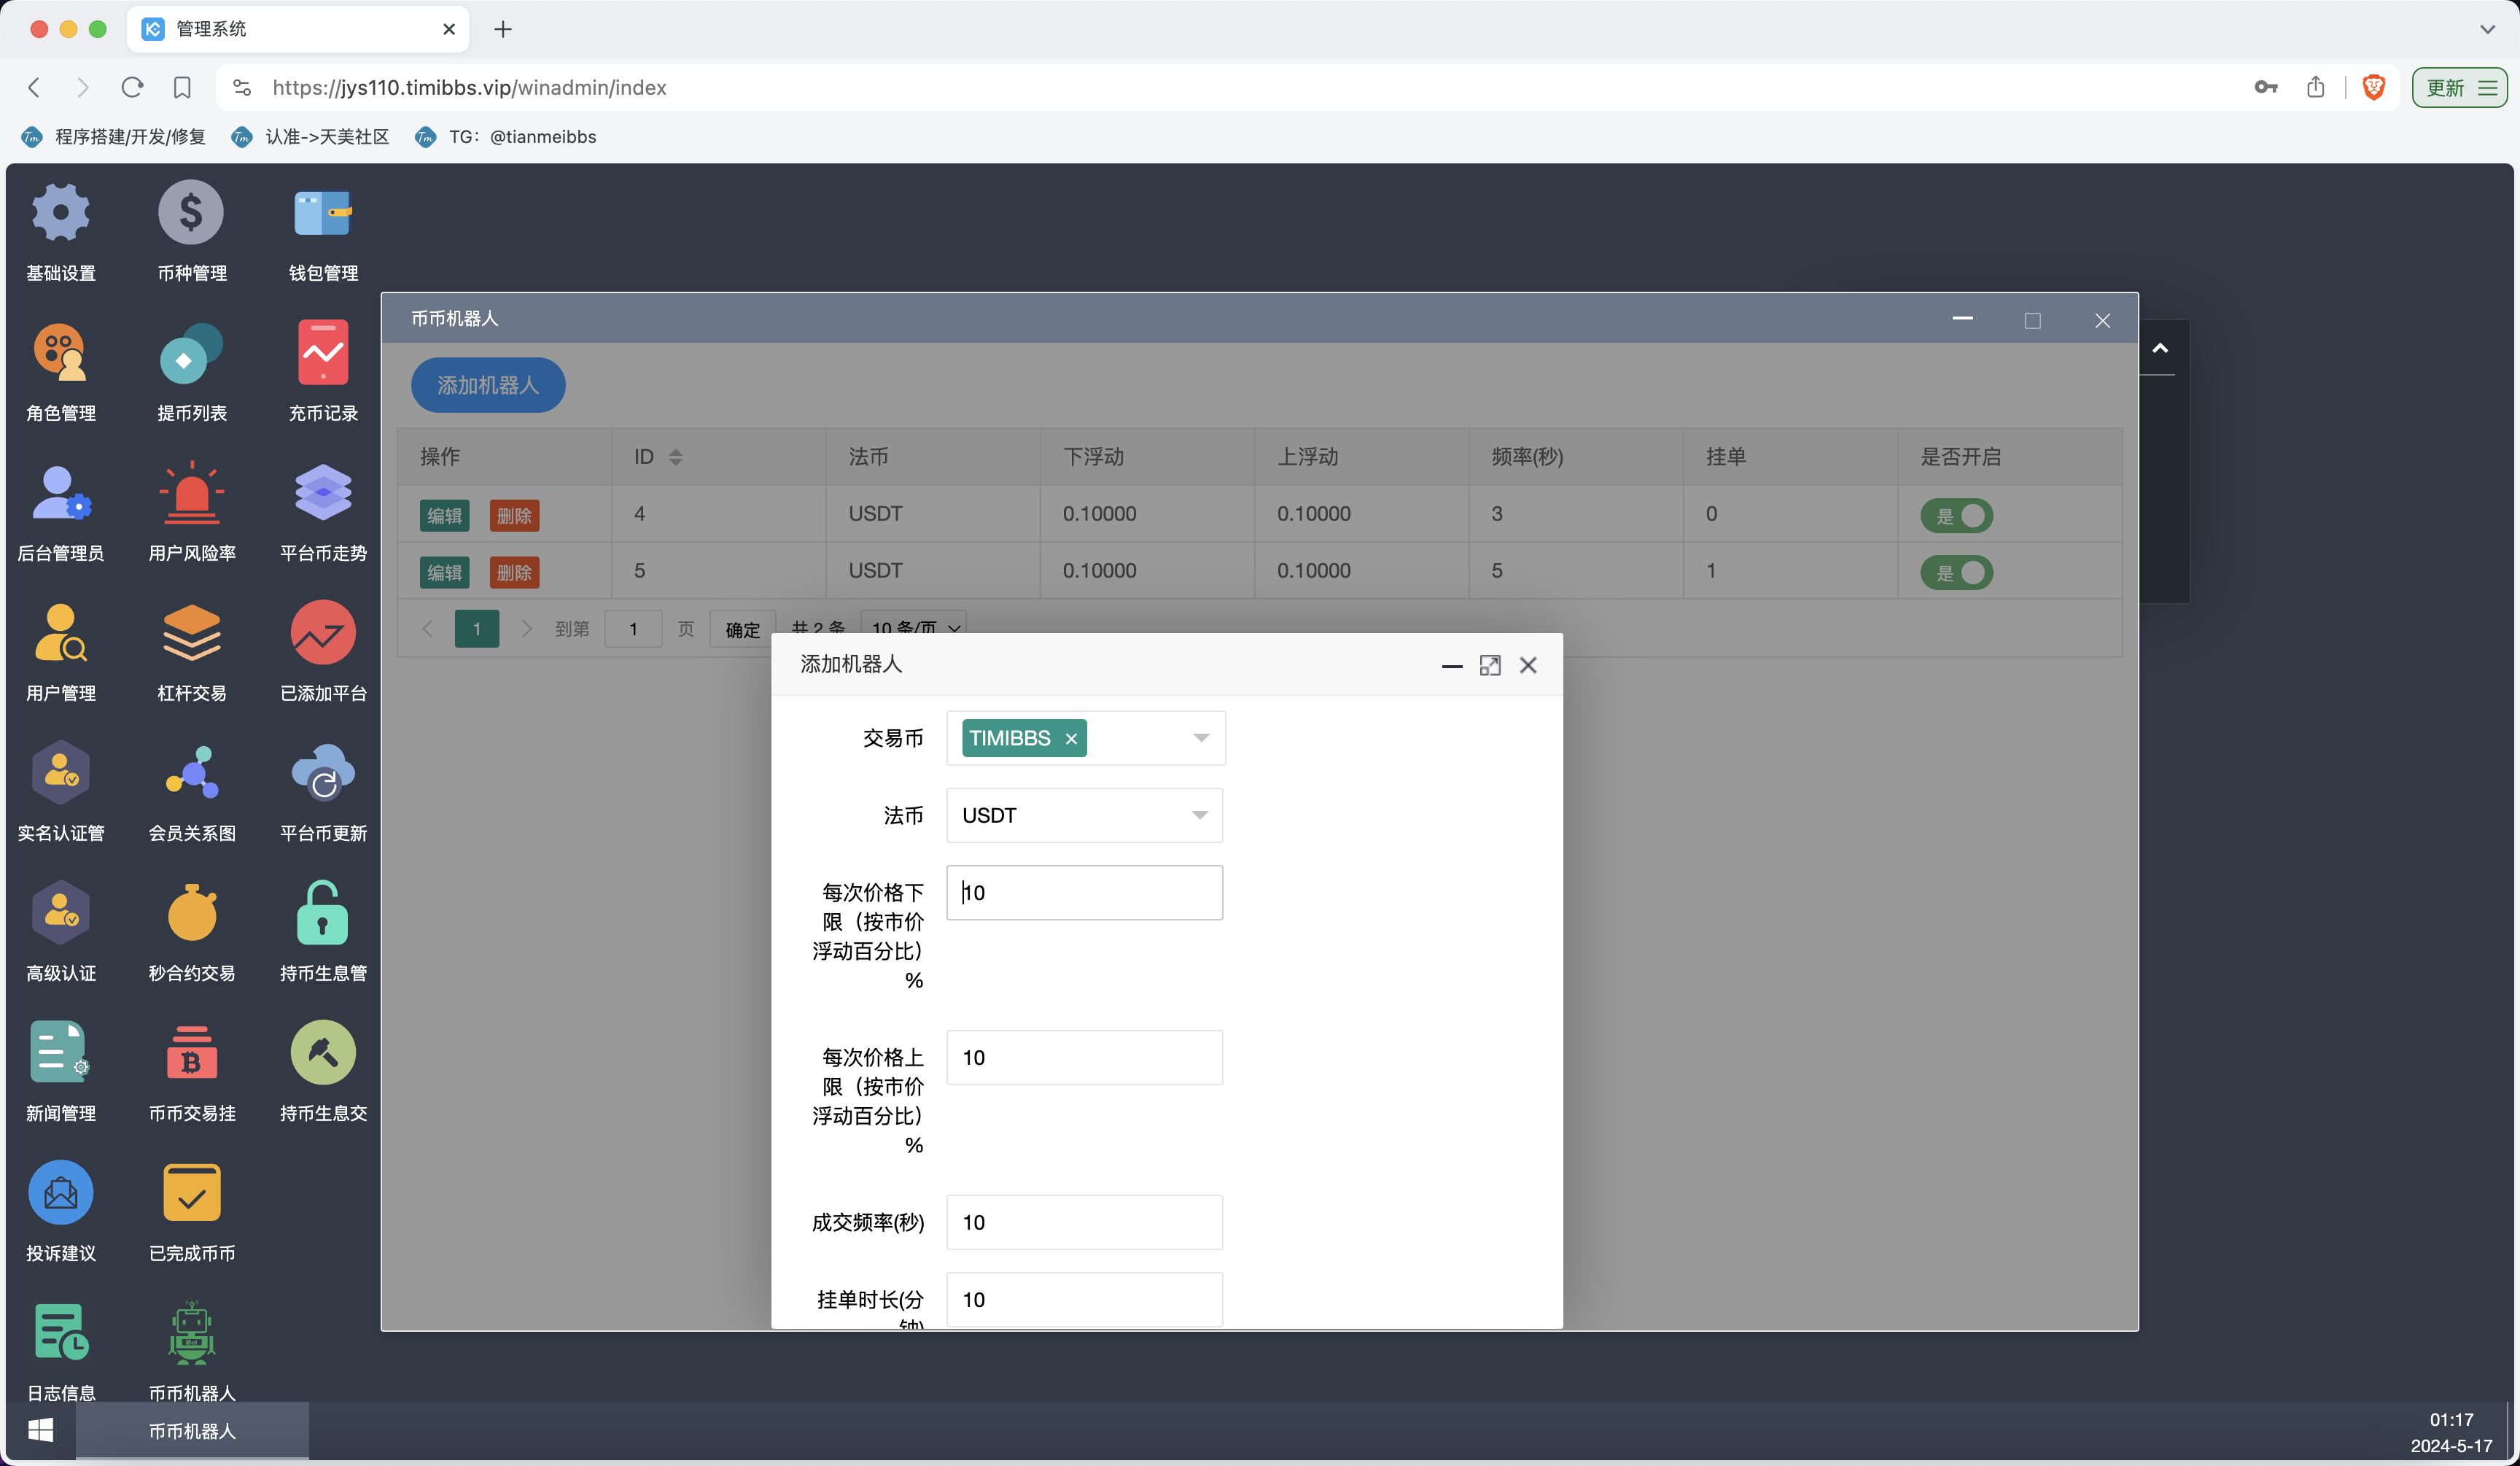
Task: Open 平台币走势 layers icon
Action: [x=323, y=492]
